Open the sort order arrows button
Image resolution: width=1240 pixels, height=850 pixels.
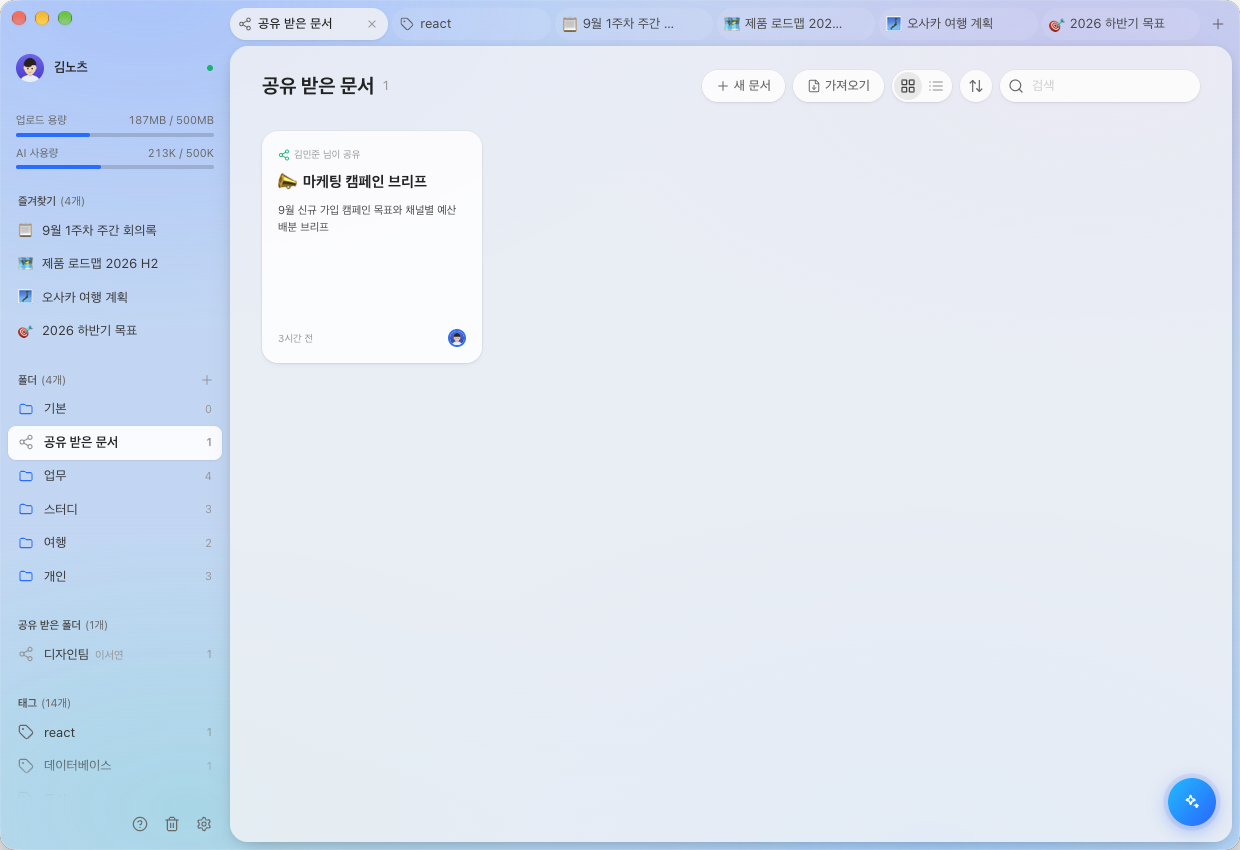point(976,86)
